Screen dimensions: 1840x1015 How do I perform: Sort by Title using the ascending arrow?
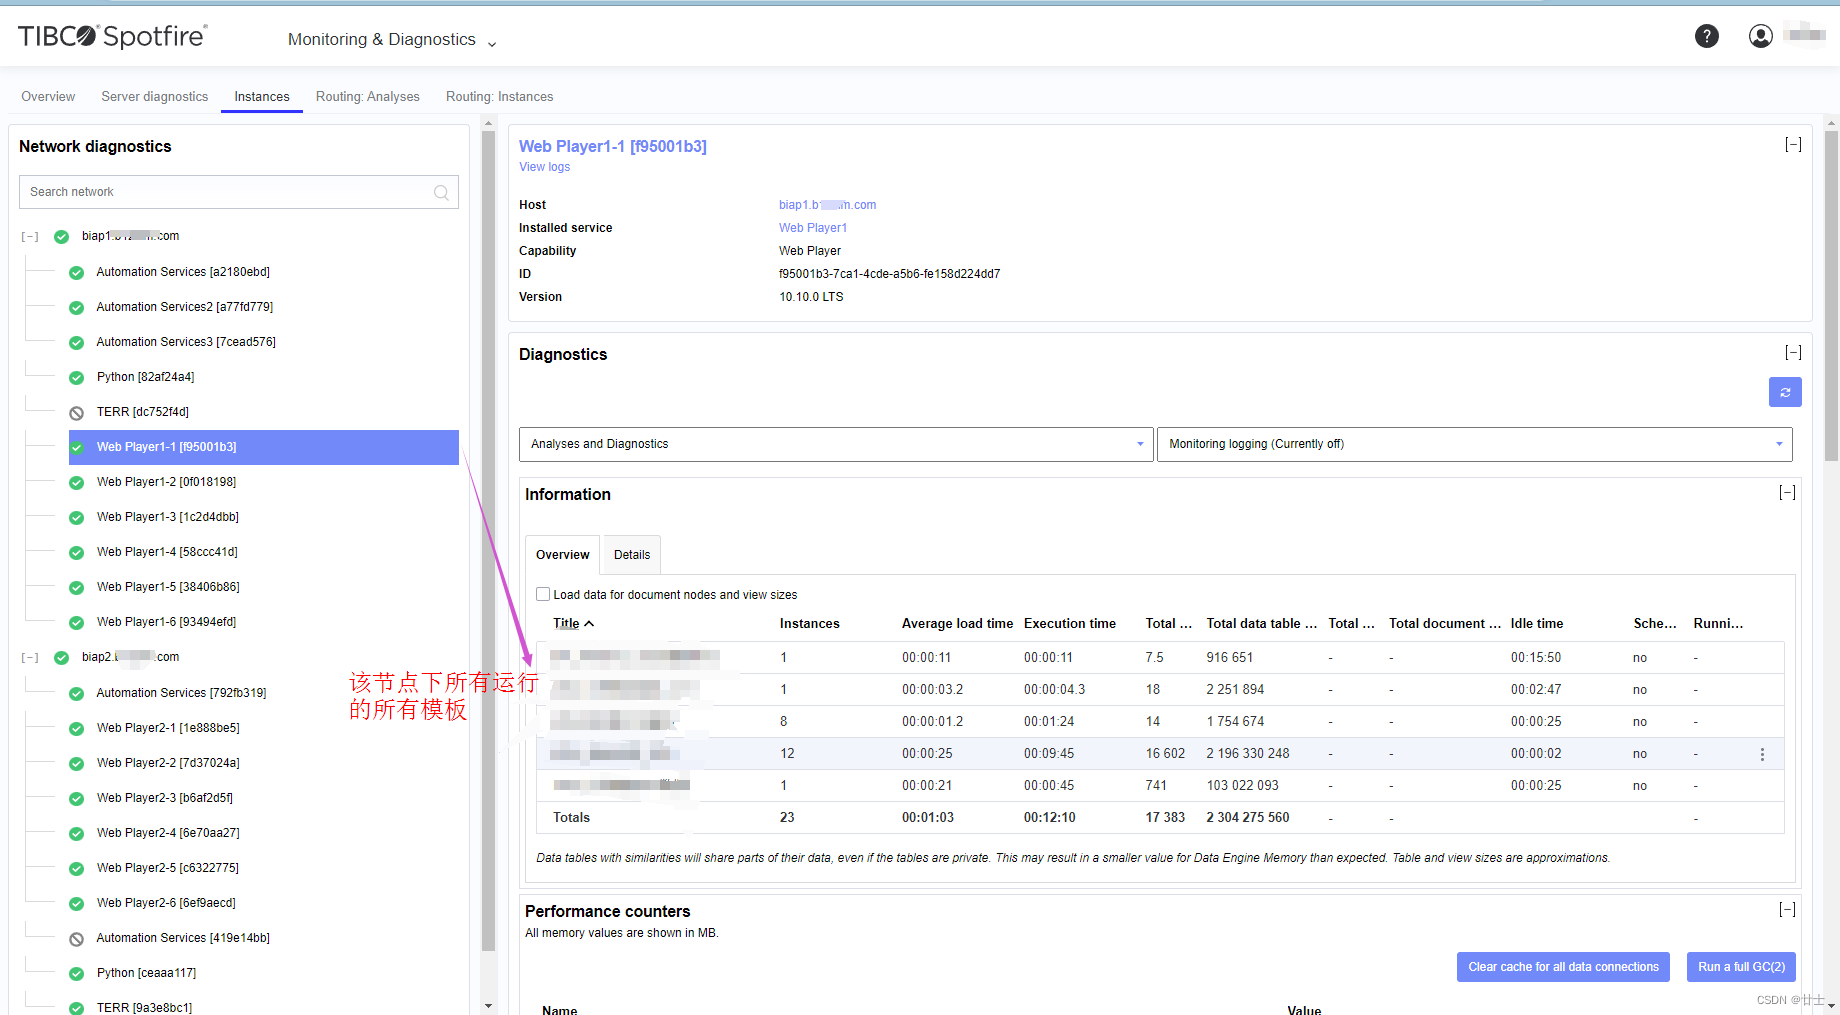589,623
